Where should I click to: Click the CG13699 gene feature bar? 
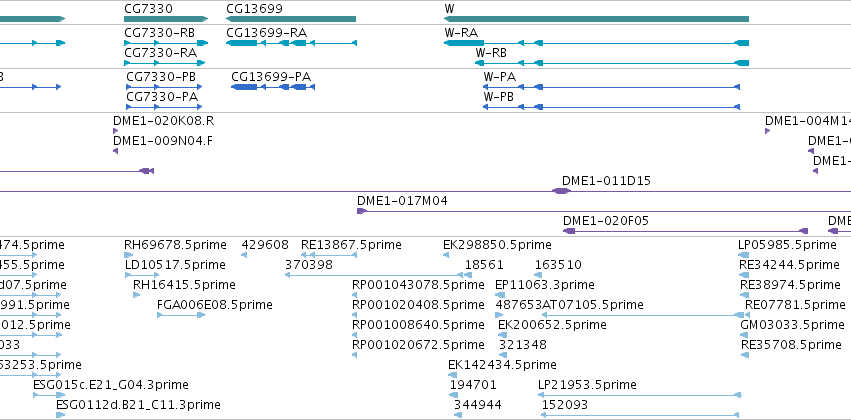[291, 19]
